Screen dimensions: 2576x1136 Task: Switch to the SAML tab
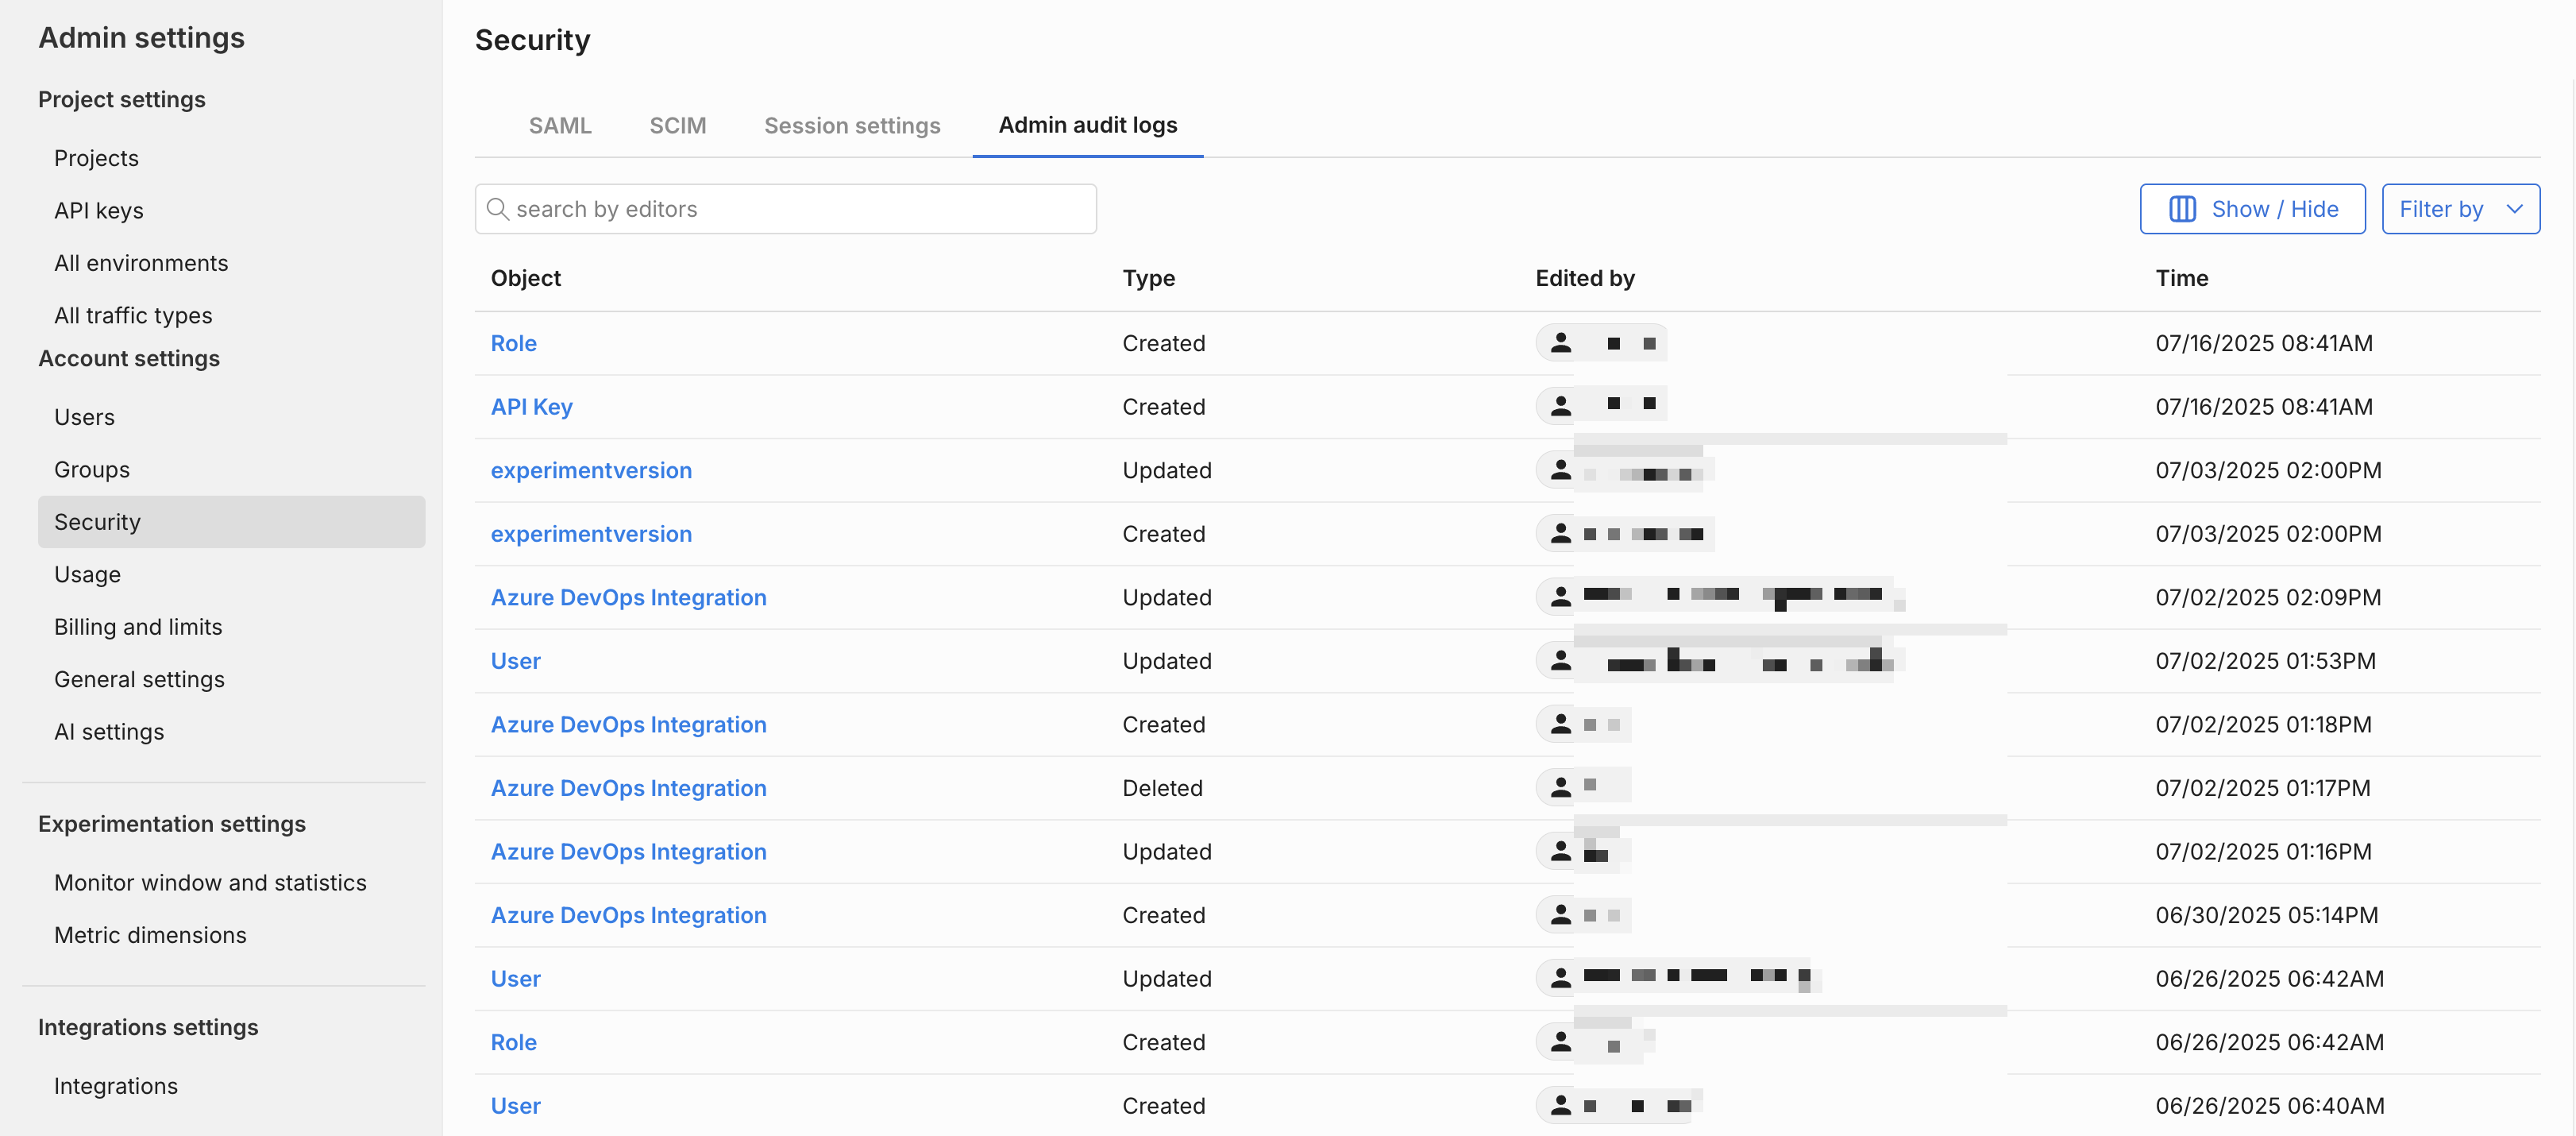point(560,125)
